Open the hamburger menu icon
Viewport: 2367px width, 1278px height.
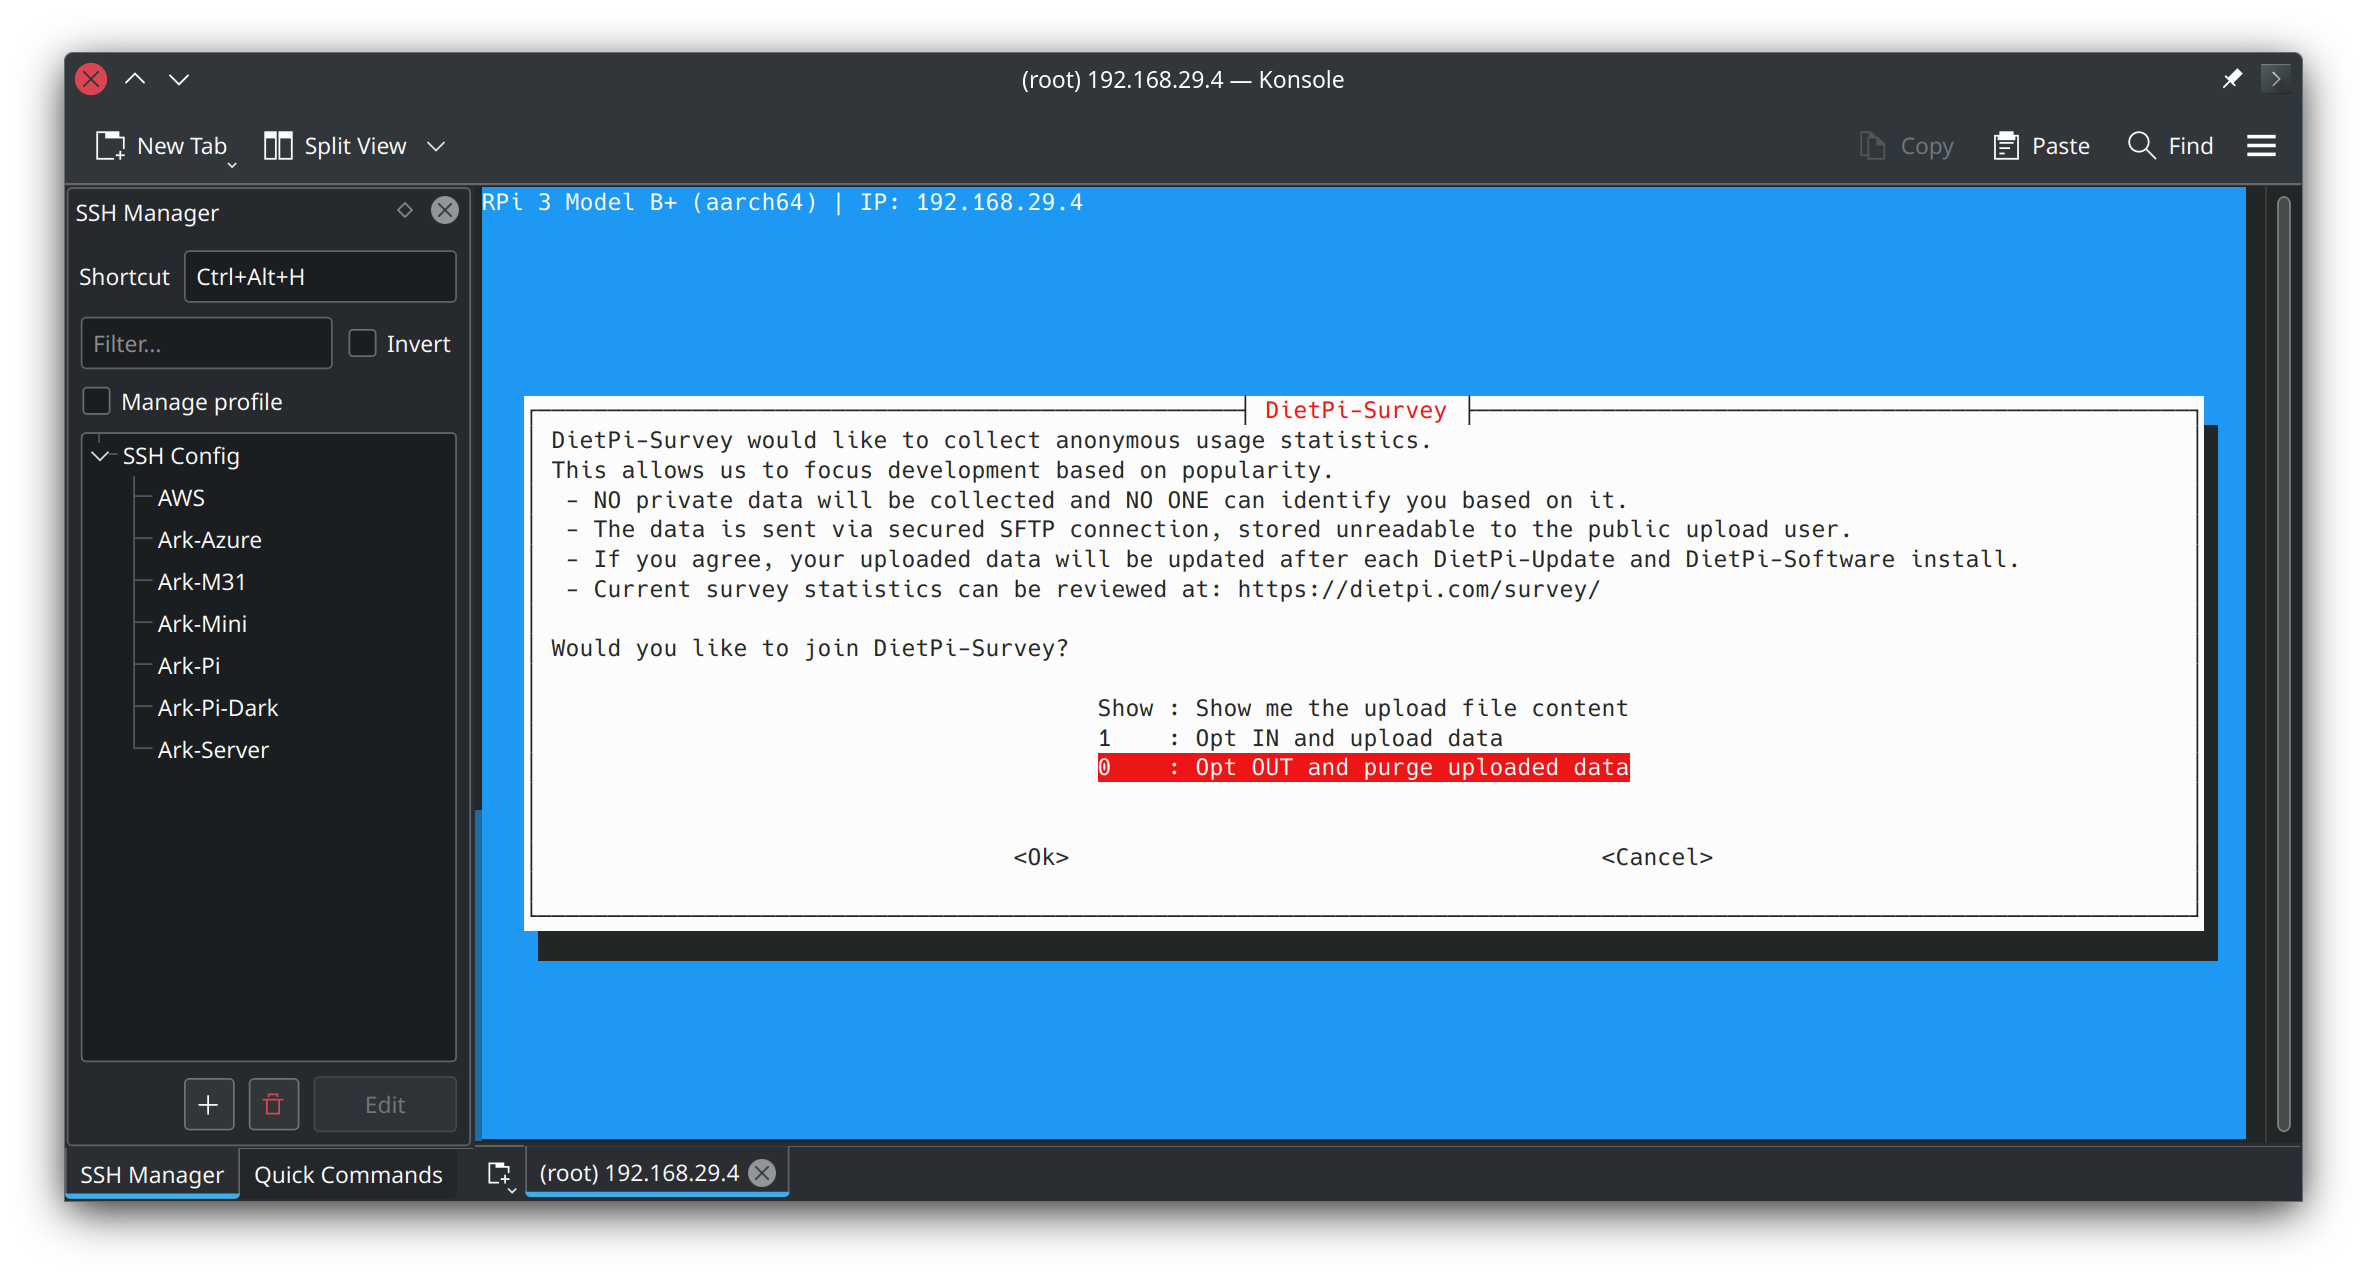point(2261,146)
